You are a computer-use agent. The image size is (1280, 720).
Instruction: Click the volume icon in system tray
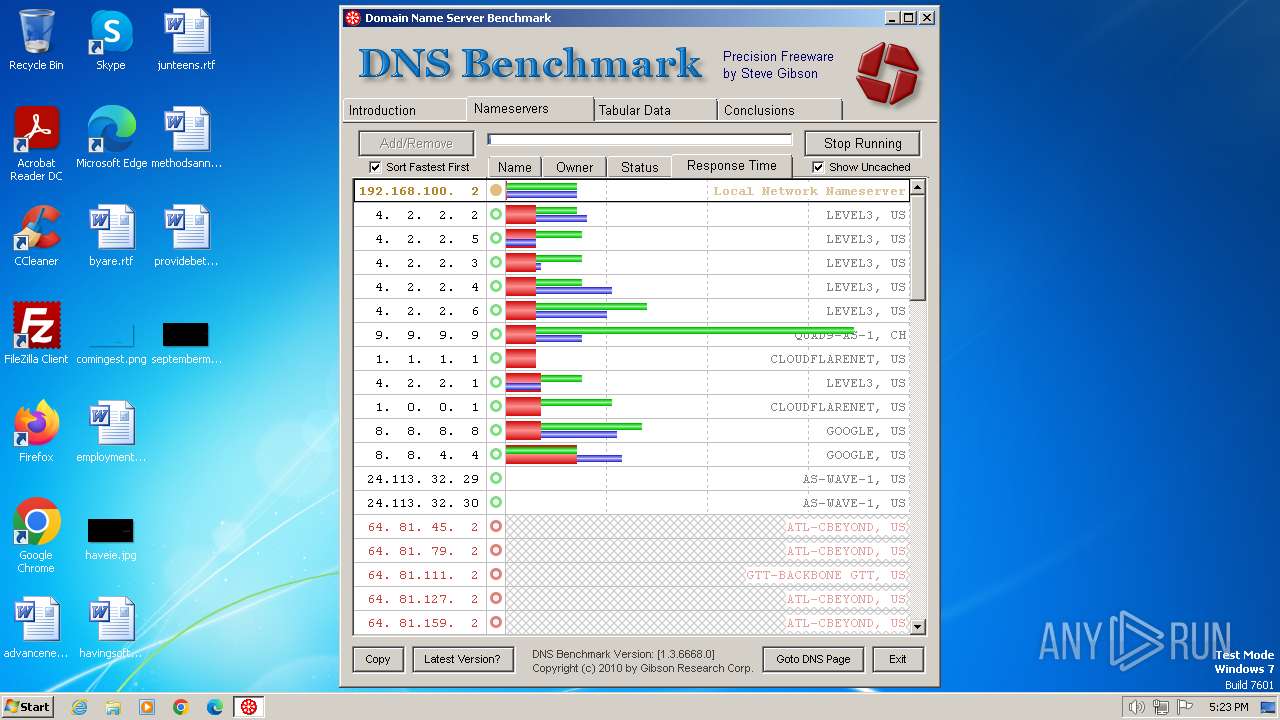pyautogui.click(x=1136, y=707)
